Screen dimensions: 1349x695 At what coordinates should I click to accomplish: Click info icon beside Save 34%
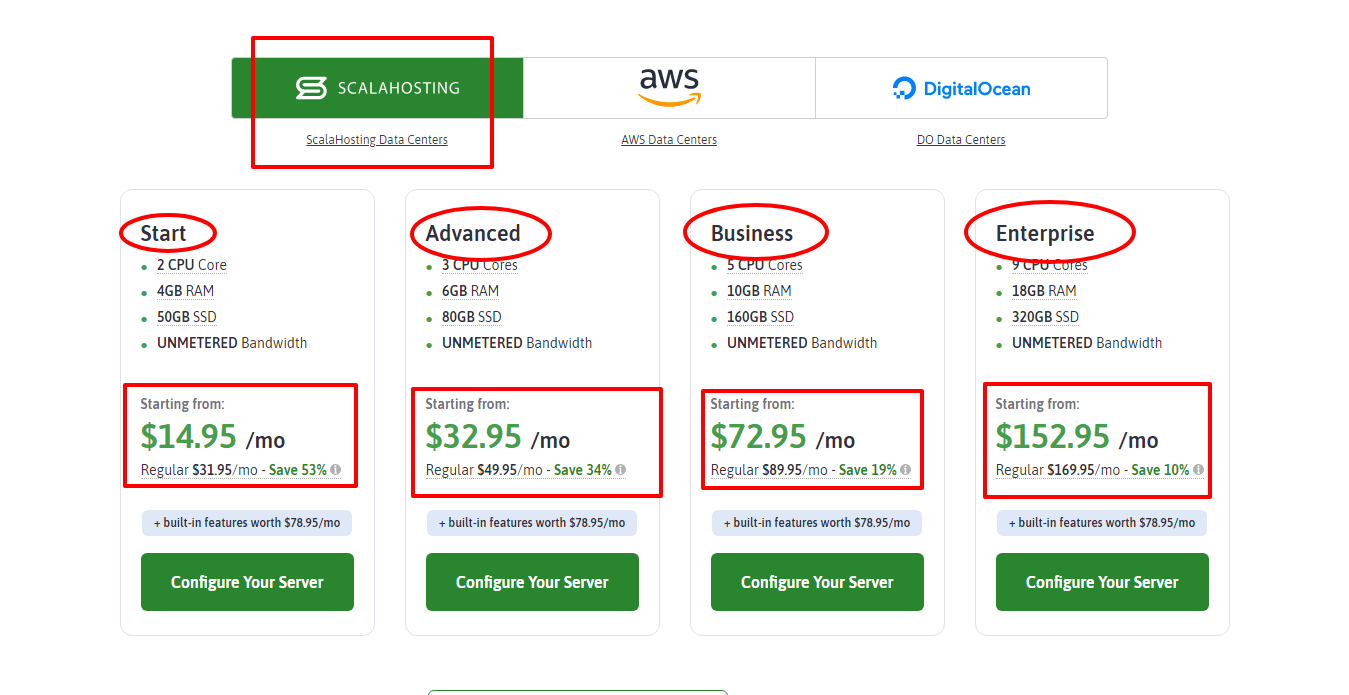621,470
